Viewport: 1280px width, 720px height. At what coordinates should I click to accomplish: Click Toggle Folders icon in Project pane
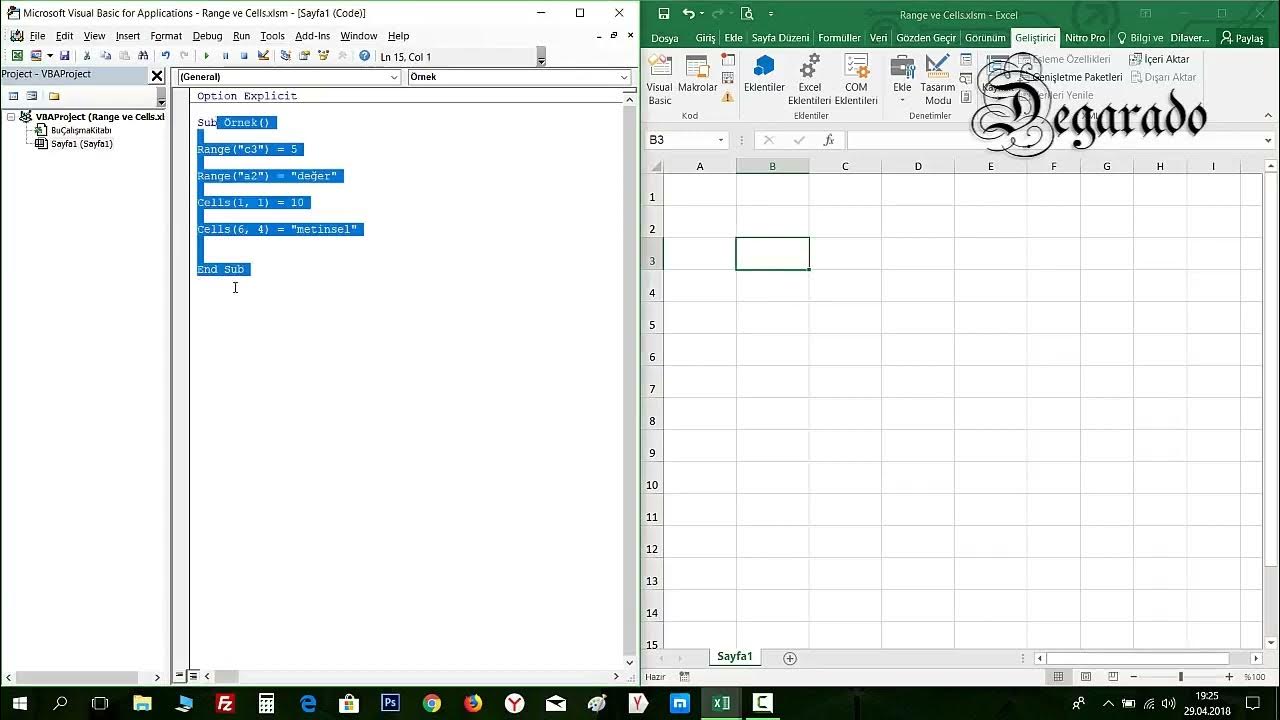54,96
